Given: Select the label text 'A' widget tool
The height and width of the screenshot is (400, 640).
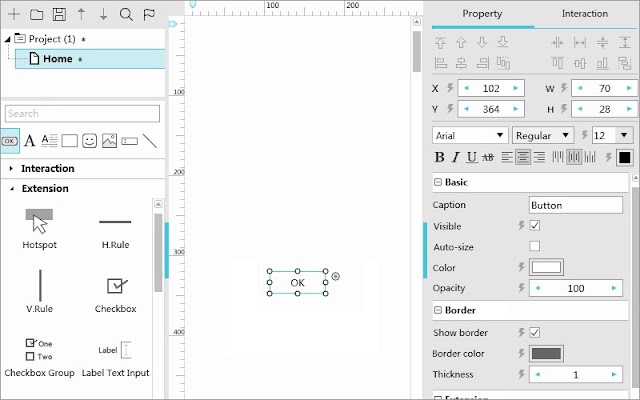Looking at the screenshot, I should pos(29,141).
